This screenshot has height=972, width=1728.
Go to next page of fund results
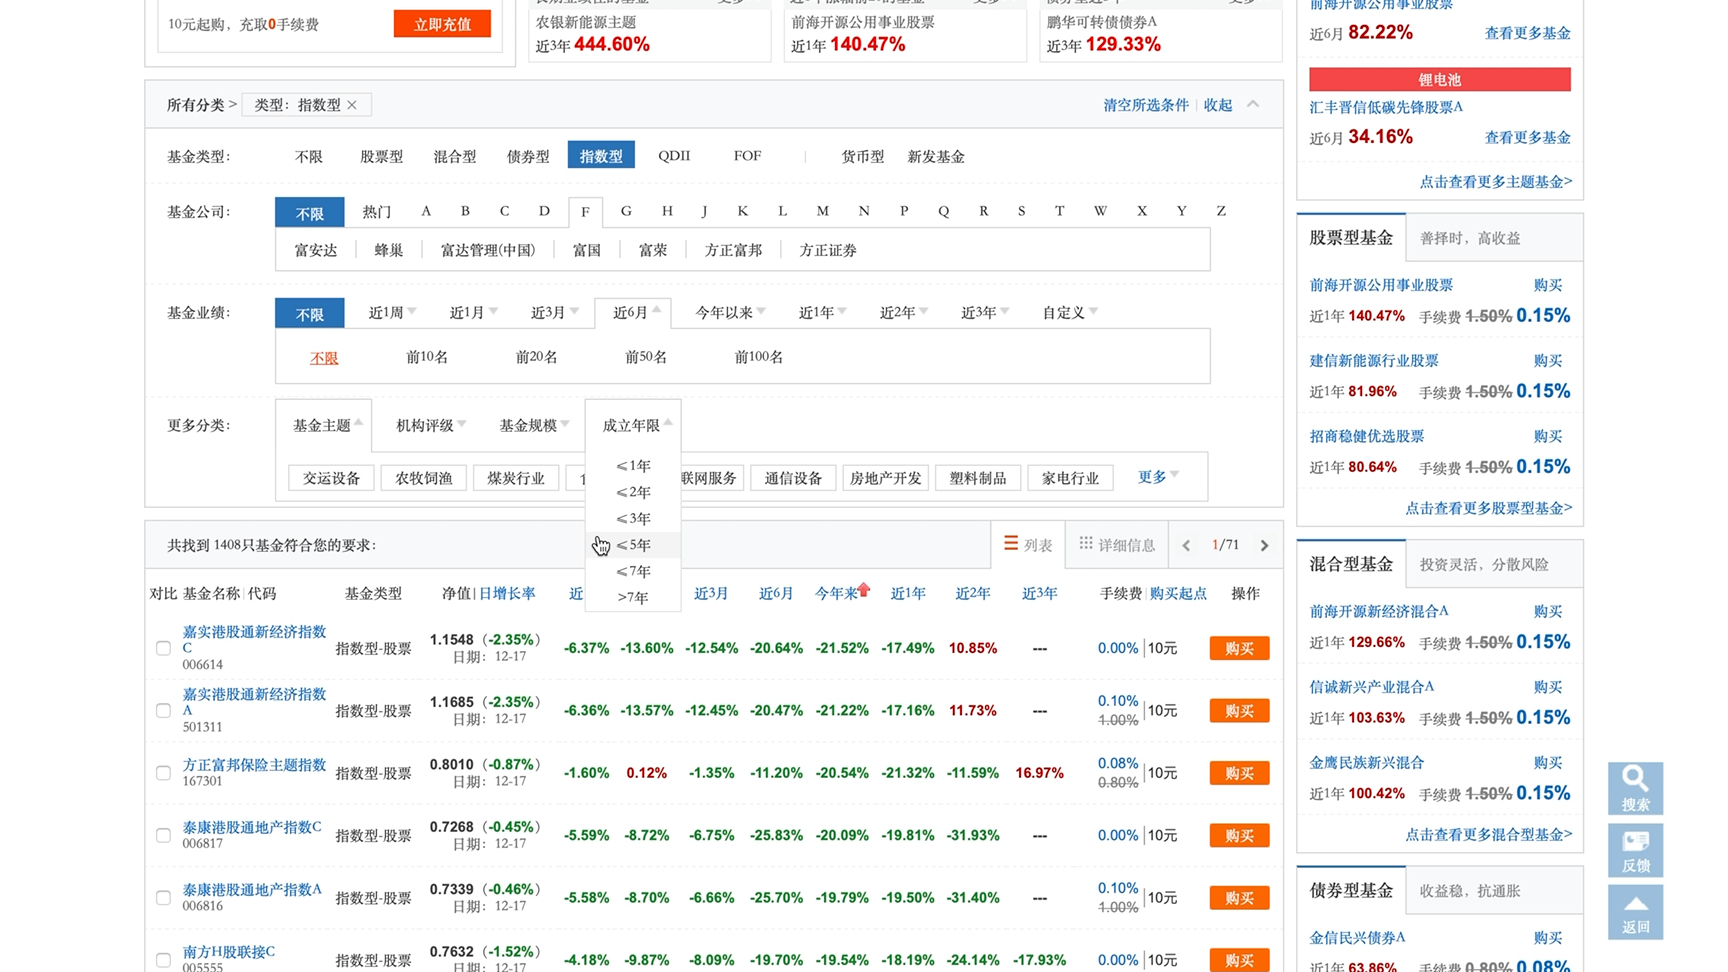(1264, 545)
